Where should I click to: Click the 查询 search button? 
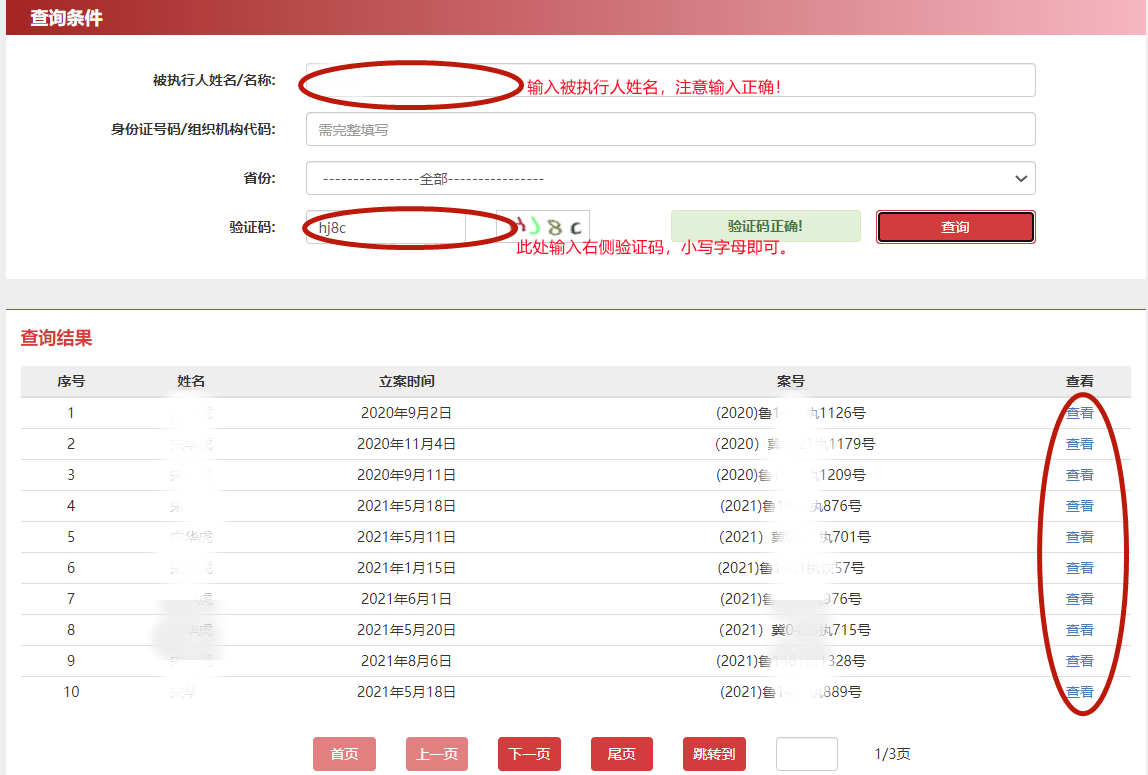(954, 227)
